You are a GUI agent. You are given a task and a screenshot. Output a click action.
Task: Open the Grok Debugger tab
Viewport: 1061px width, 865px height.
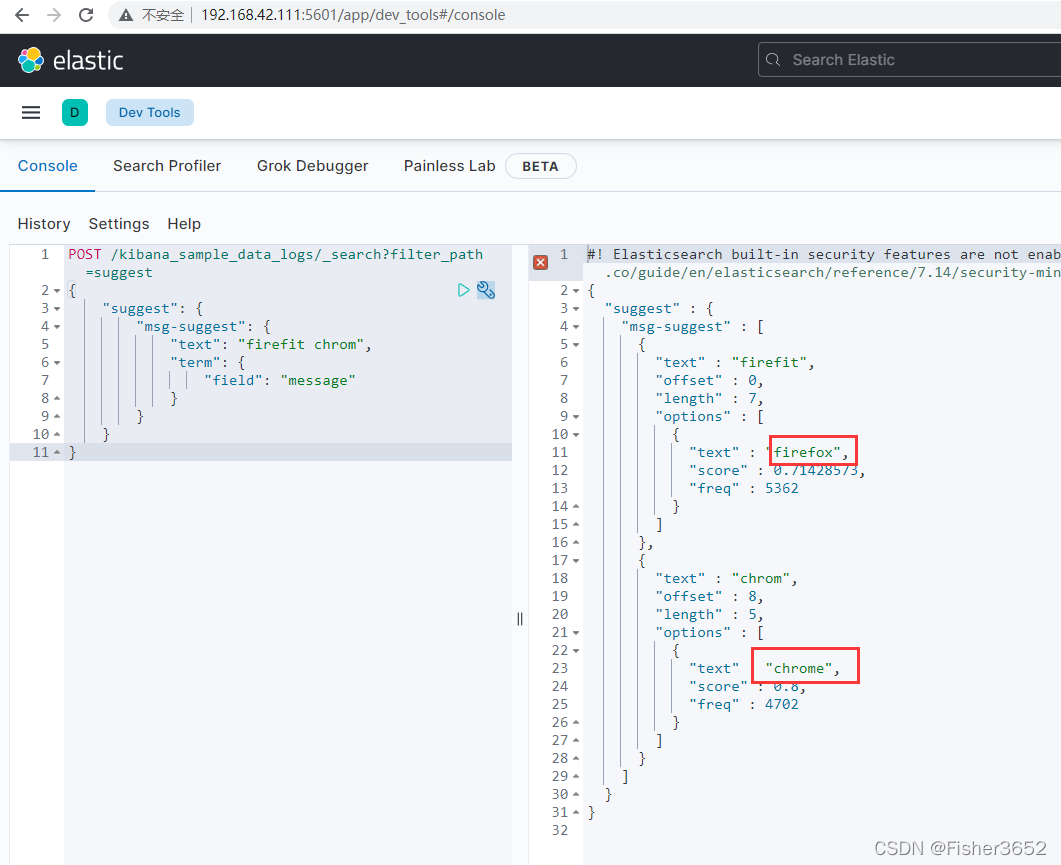point(313,166)
